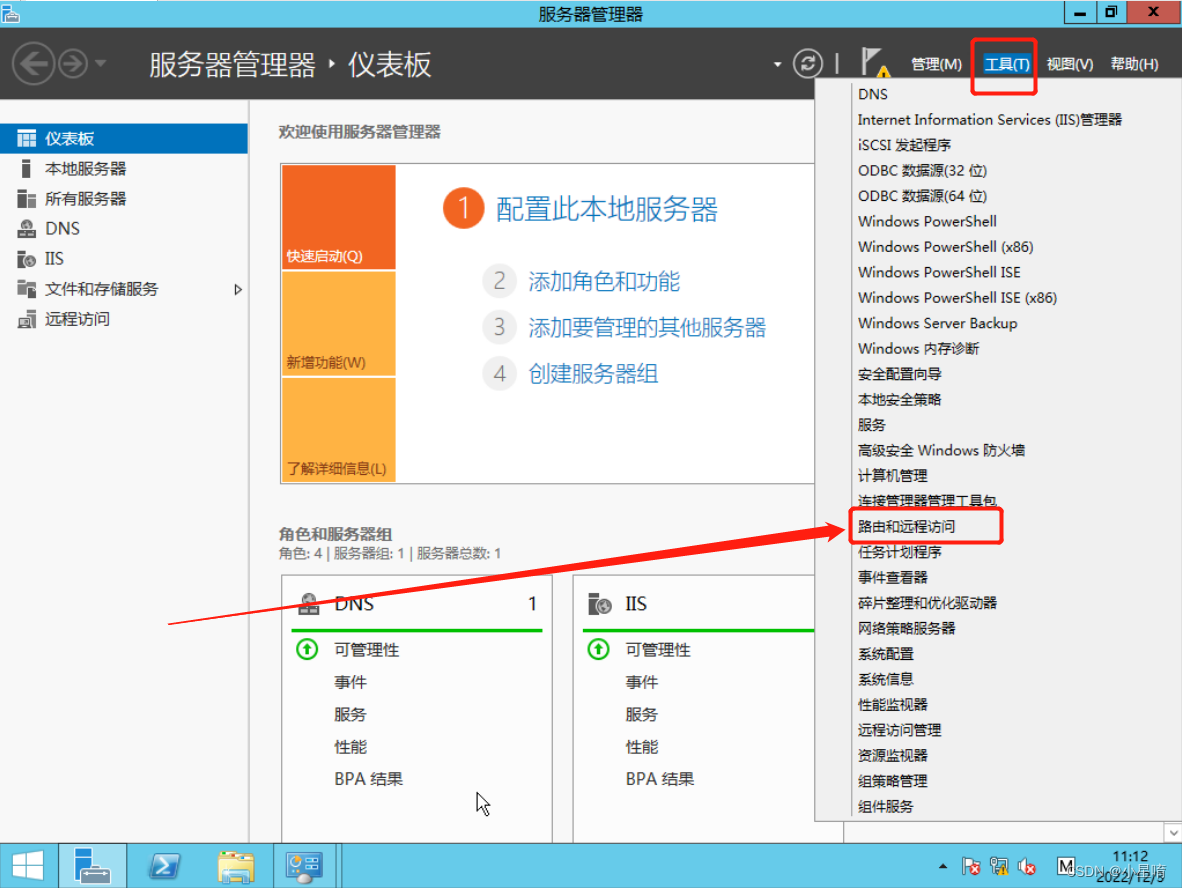This screenshot has height=888, width=1182.
Task: Open 性能 in the IIS tile
Action: (x=642, y=747)
